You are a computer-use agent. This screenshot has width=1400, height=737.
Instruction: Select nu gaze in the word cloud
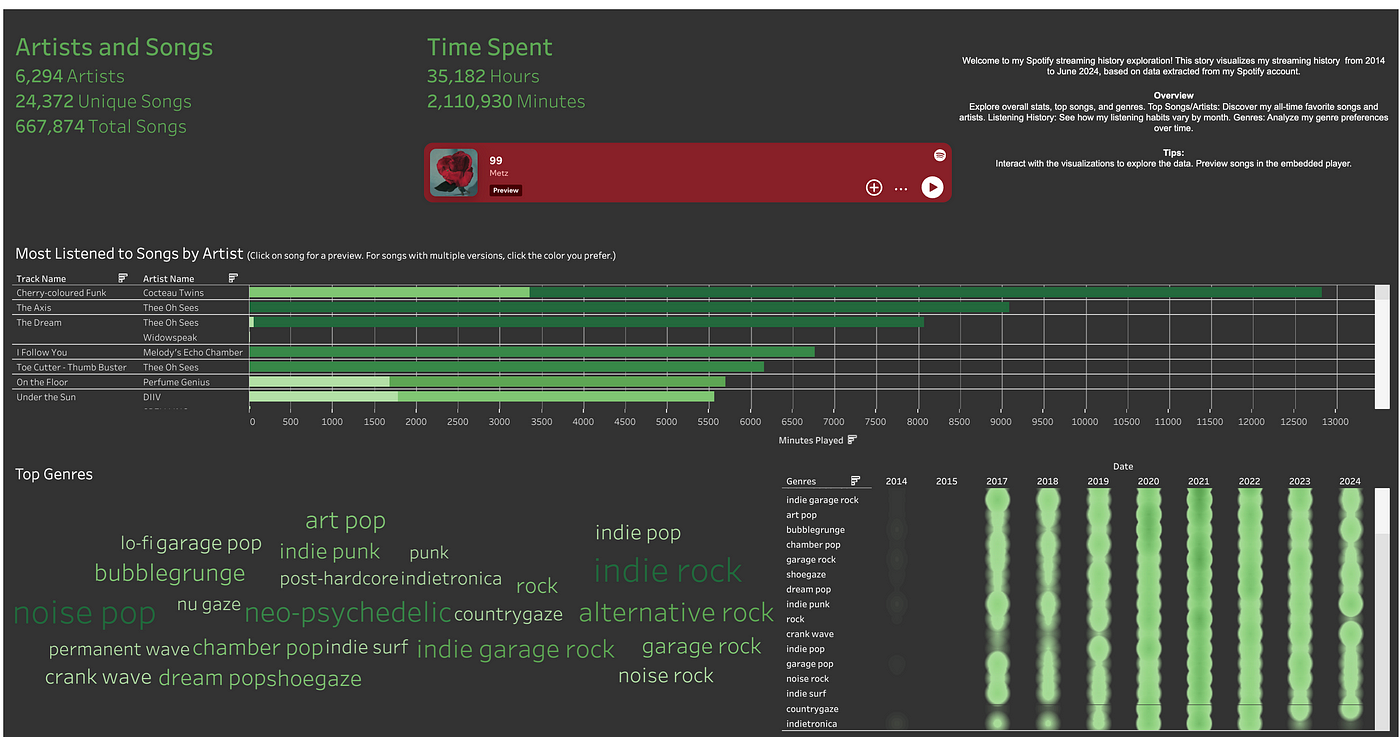click(x=209, y=605)
